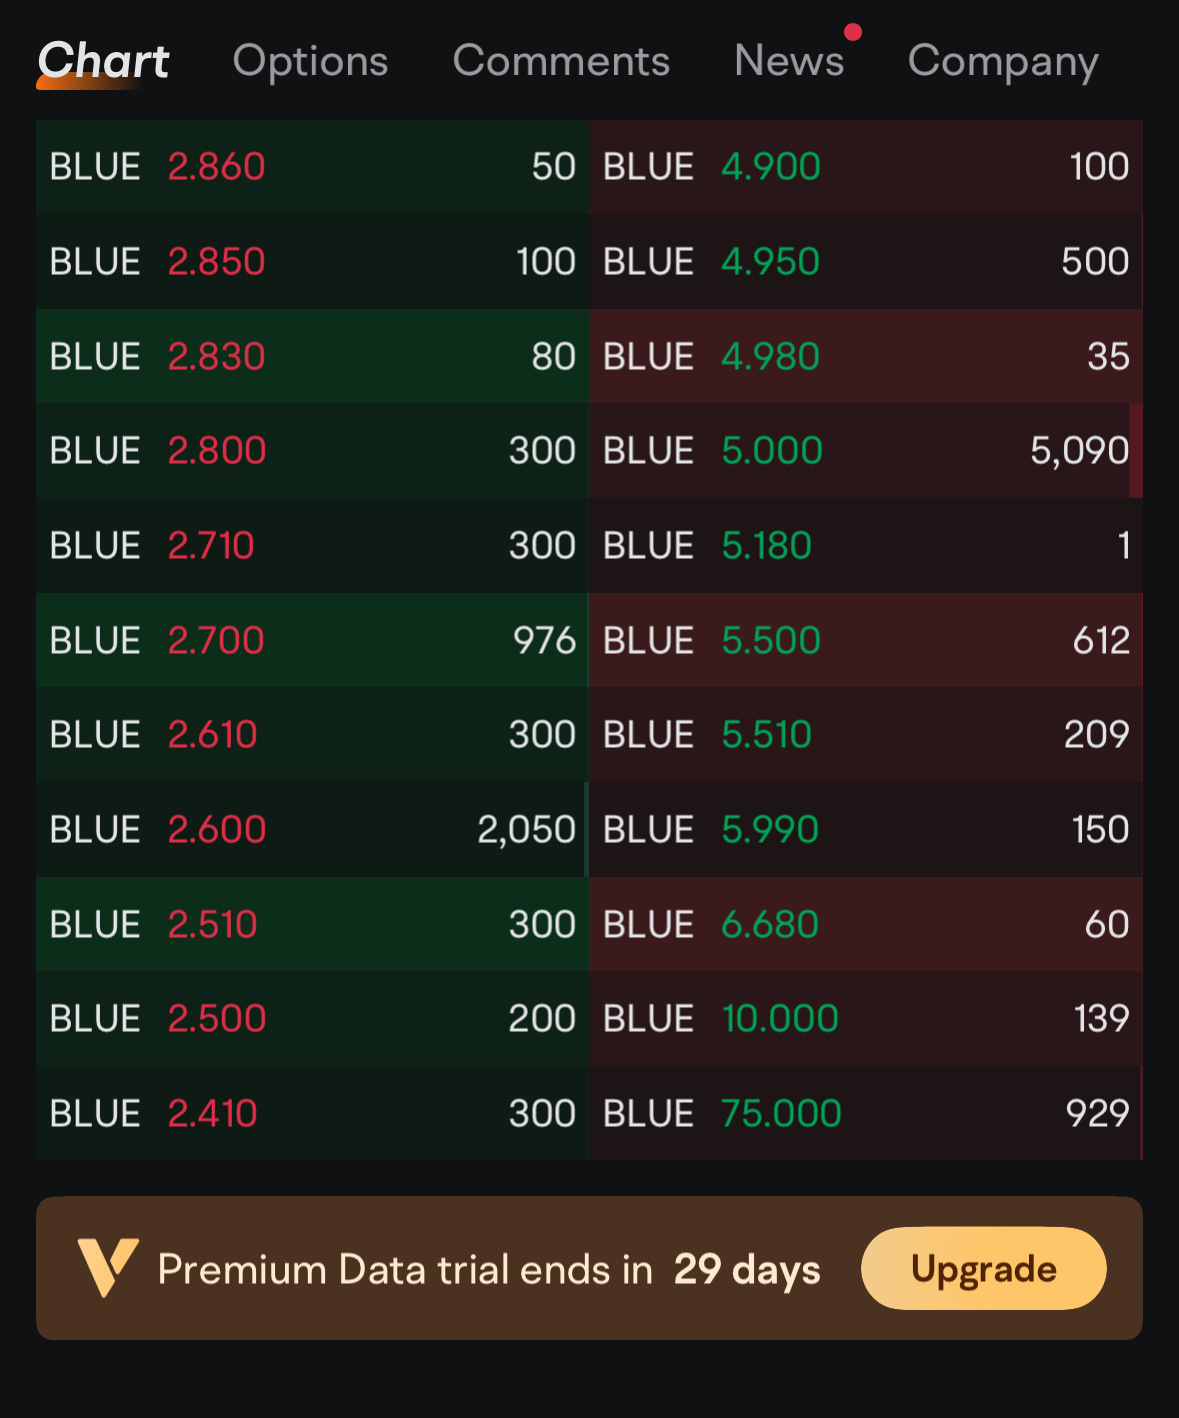Select the Chart tab

[103, 61]
